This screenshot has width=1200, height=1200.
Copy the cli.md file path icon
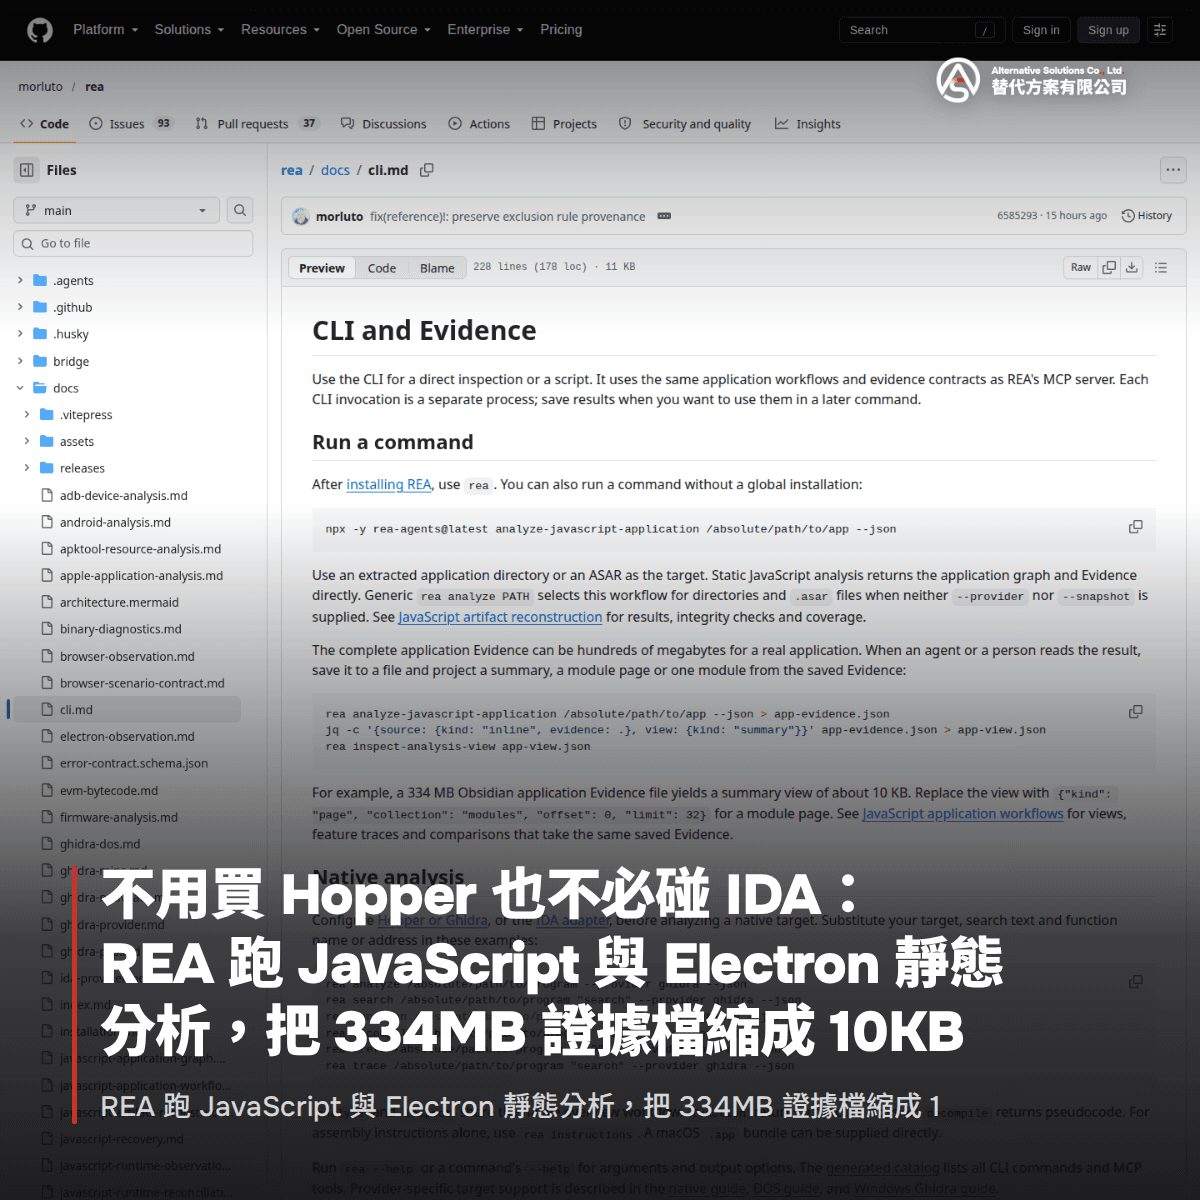(427, 170)
